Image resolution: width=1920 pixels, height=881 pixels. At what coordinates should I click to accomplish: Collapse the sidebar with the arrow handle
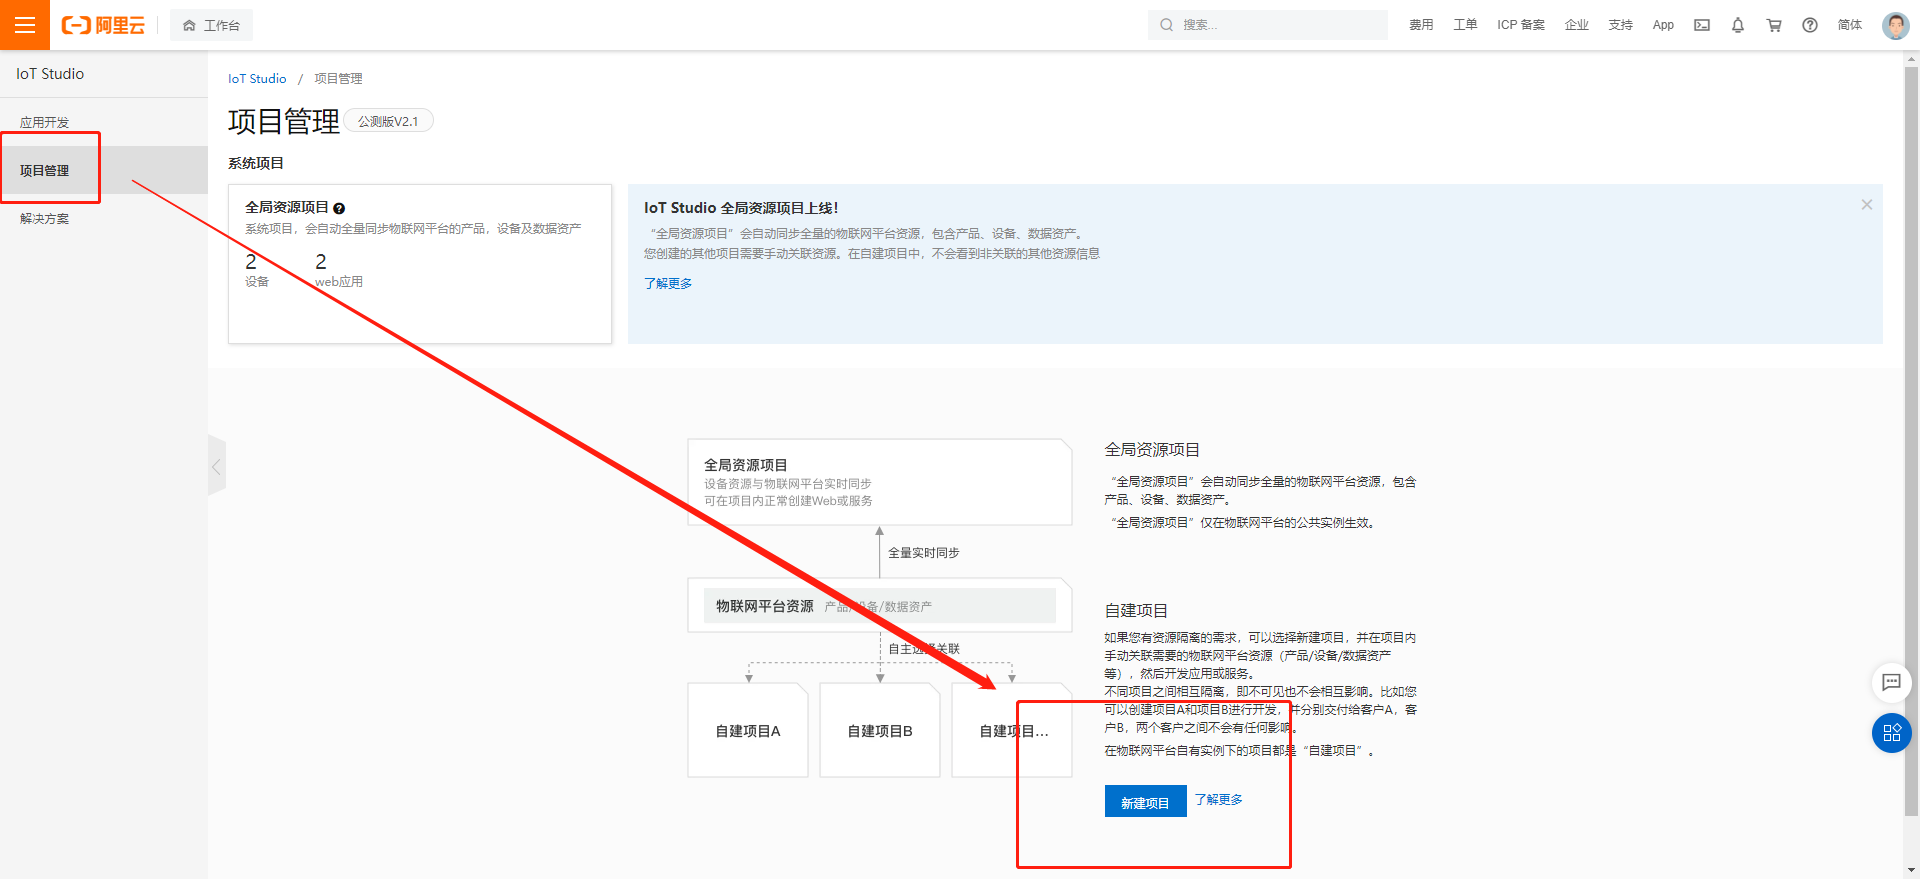[x=216, y=466]
